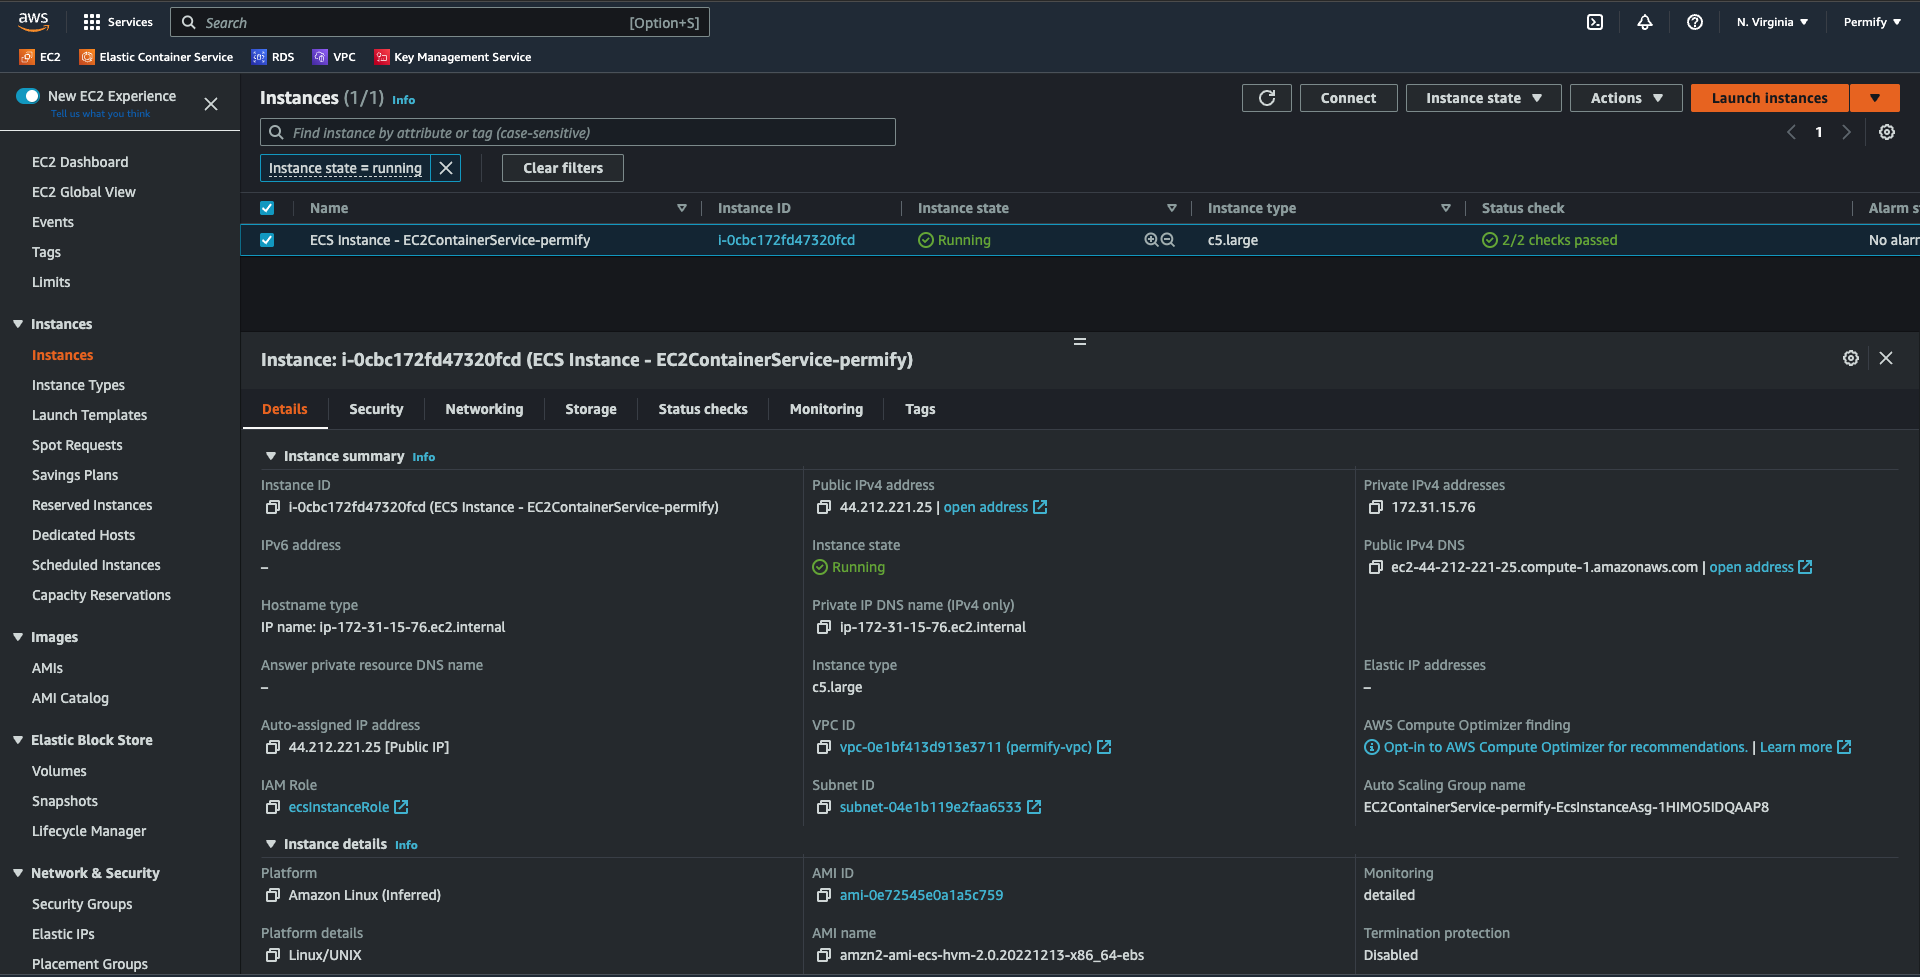Copy the Instance ID in summary
The width and height of the screenshot is (1920, 977).
(272, 507)
